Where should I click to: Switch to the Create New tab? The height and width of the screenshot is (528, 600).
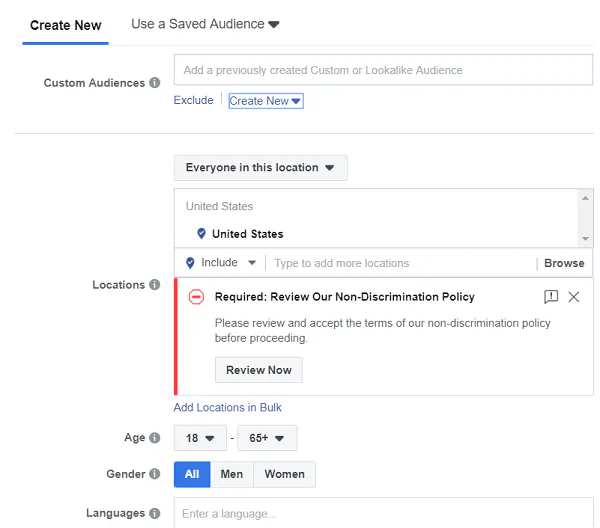click(66, 25)
